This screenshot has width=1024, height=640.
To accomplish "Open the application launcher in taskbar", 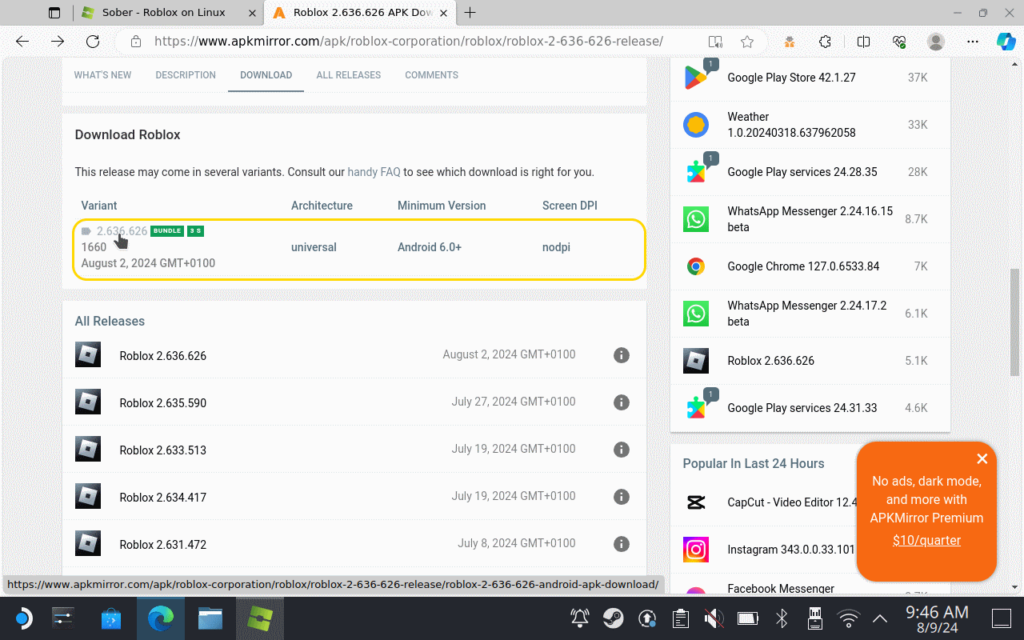I will (x=22, y=618).
